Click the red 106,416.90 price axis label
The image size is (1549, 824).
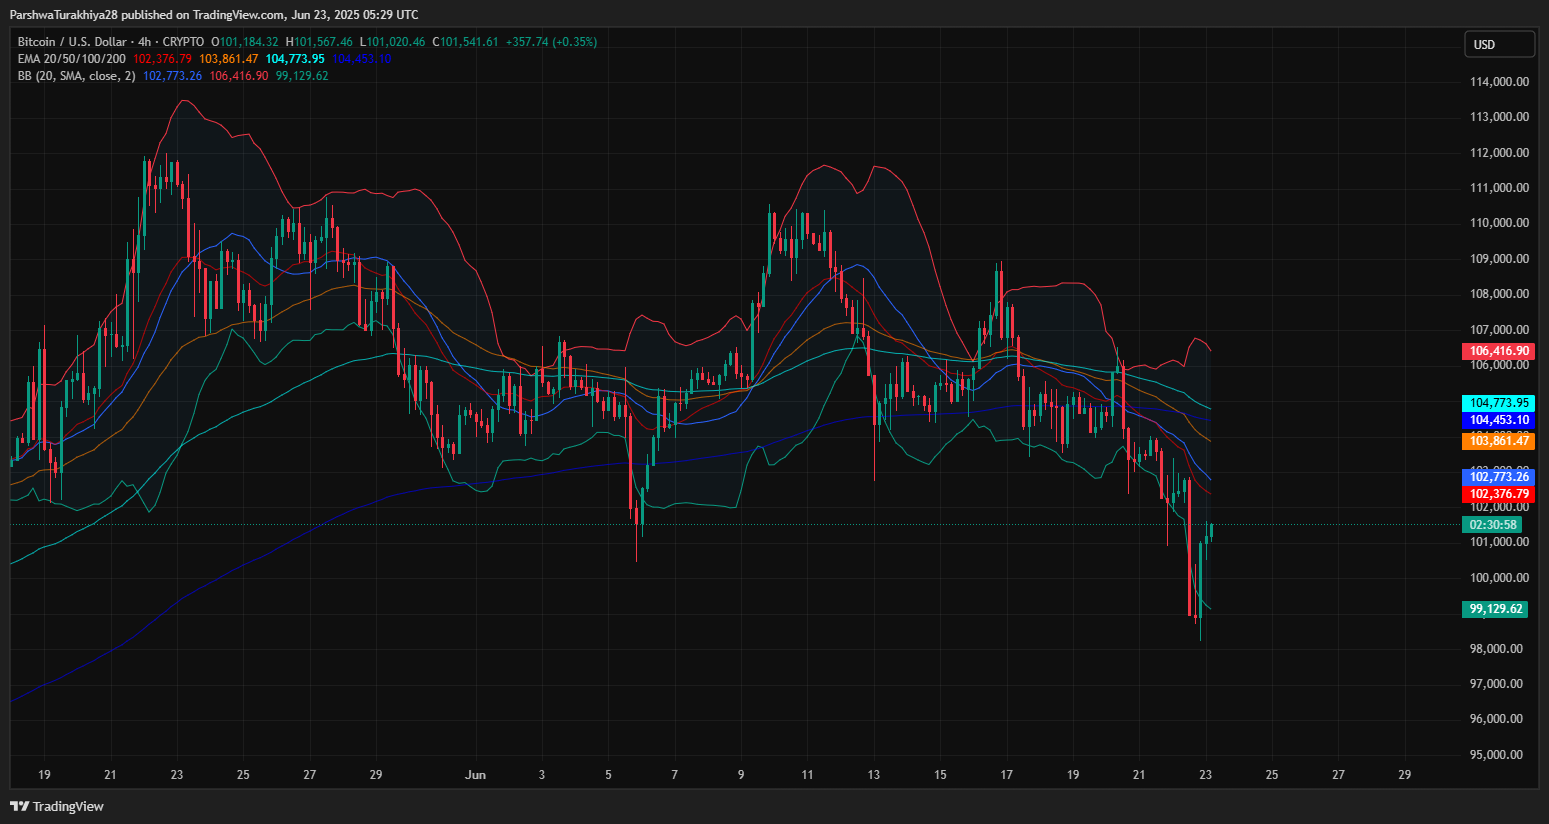(1498, 351)
